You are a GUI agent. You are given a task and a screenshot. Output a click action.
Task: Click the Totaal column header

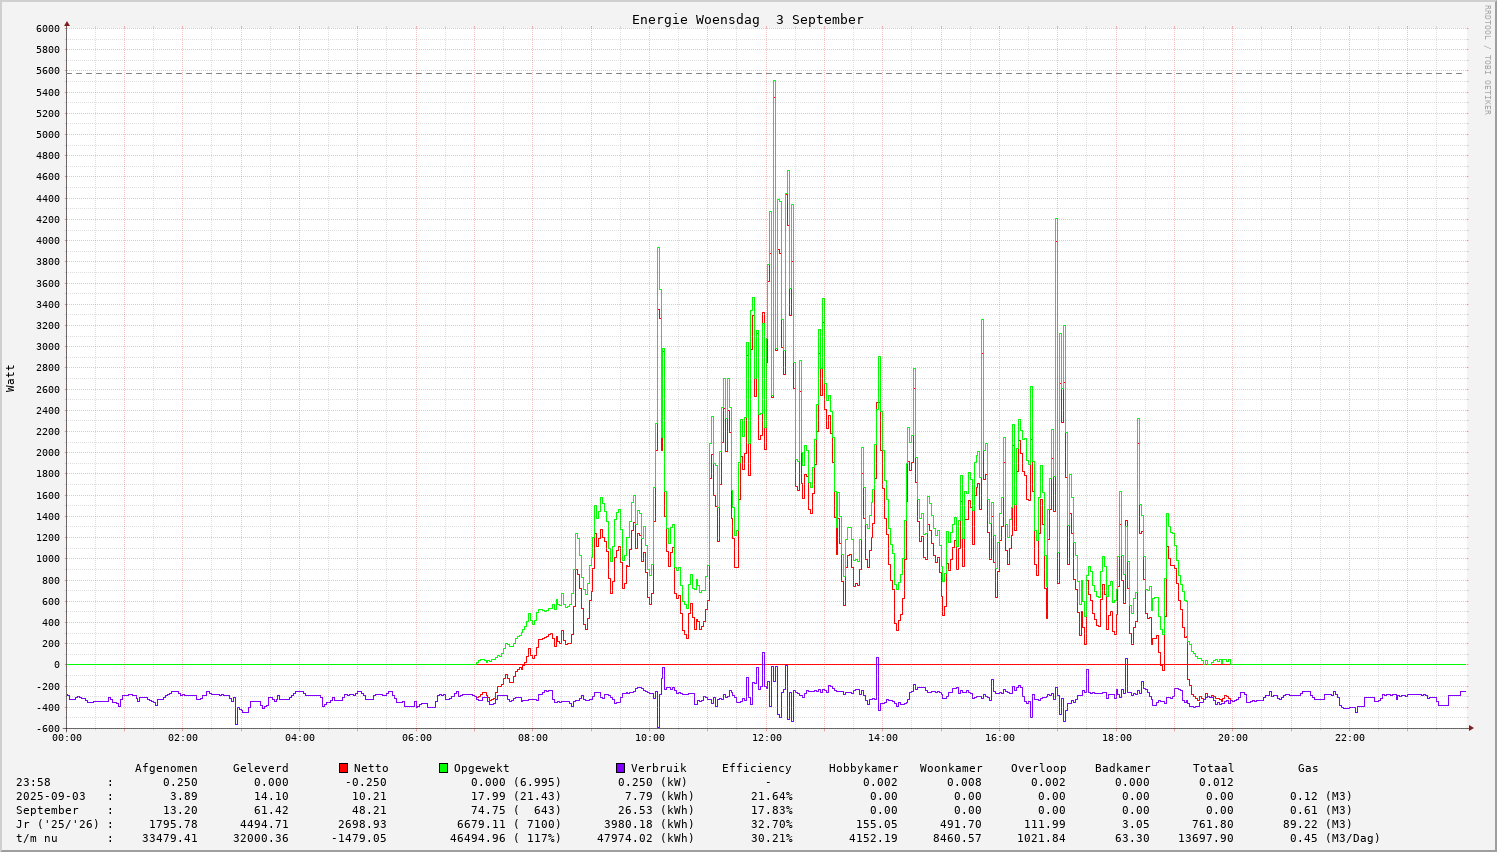pyautogui.click(x=1213, y=768)
